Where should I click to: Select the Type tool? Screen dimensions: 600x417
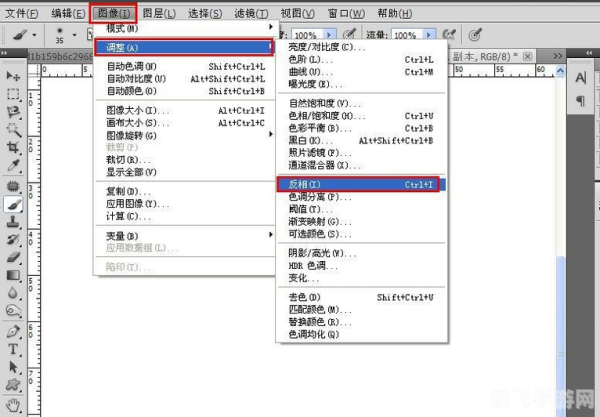coord(13,349)
